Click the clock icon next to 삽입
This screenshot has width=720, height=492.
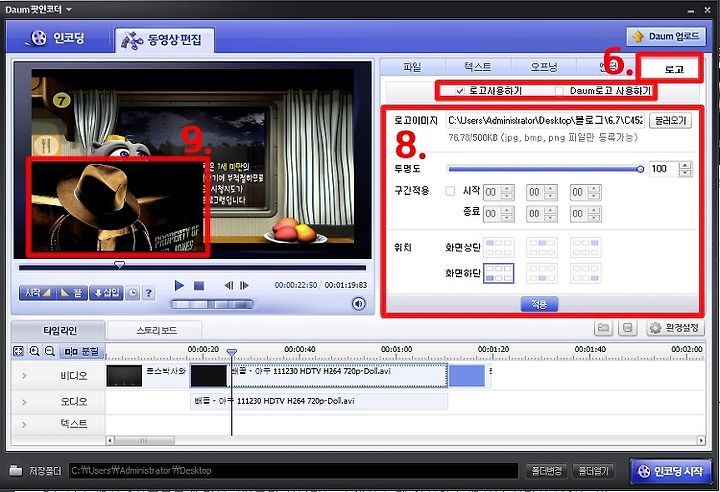pyautogui.click(x=133, y=293)
